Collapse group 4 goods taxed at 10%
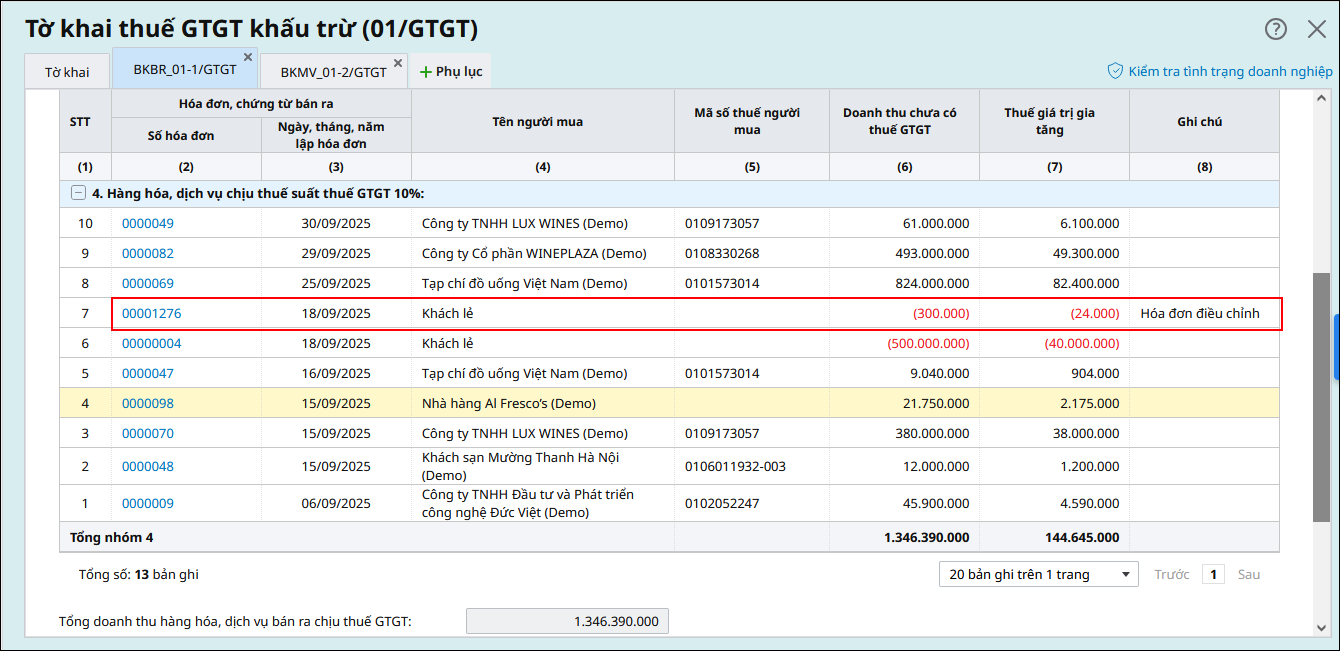 click(x=78, y=193)
